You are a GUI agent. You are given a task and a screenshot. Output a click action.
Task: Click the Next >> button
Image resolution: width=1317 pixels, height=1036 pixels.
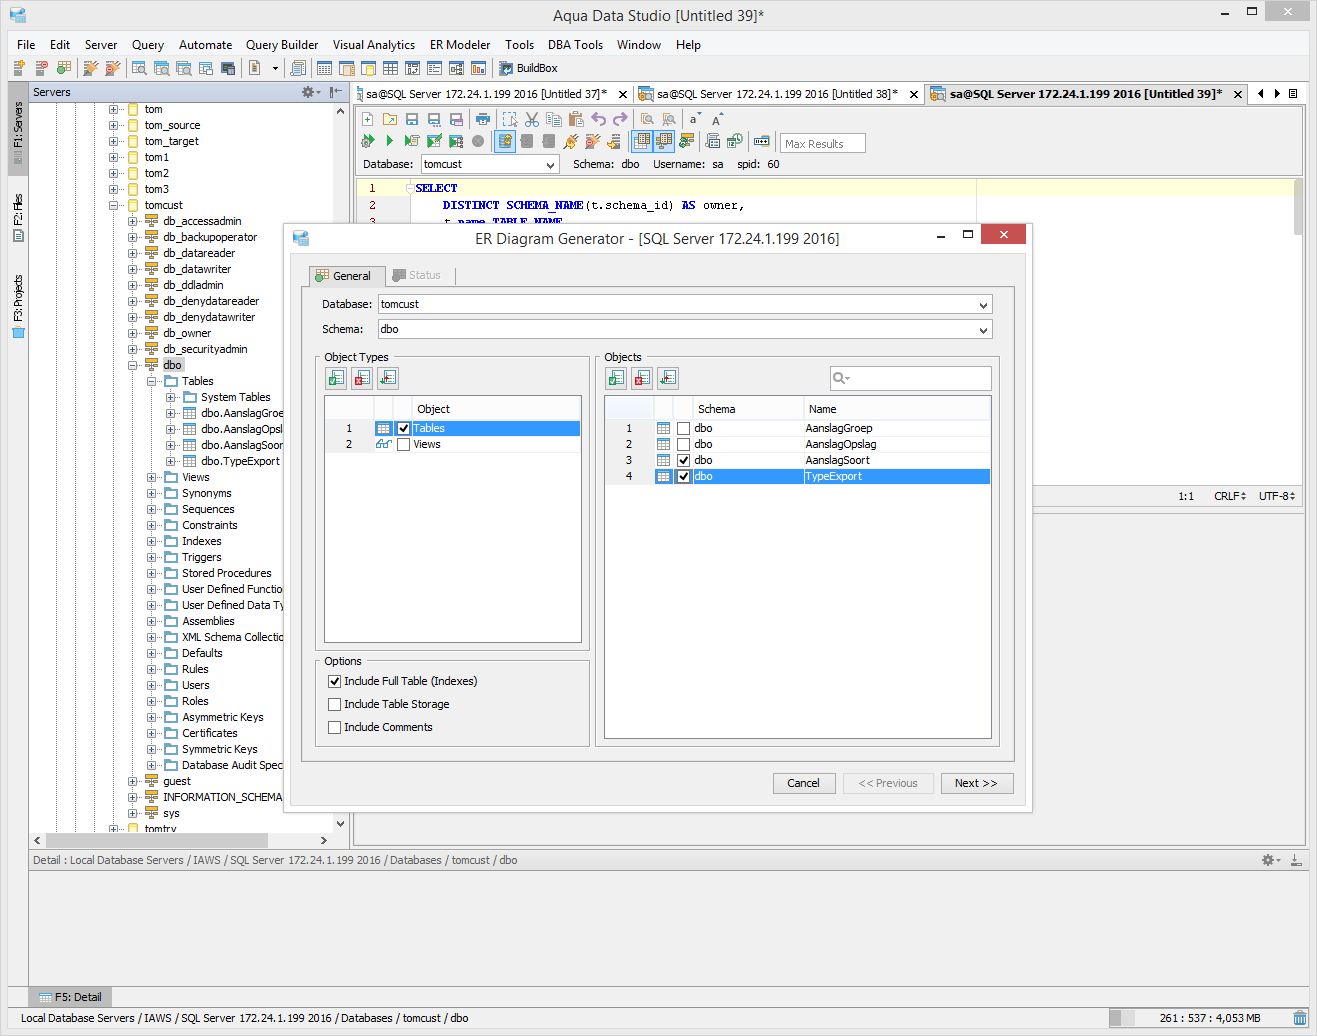(x=976, y=783)
